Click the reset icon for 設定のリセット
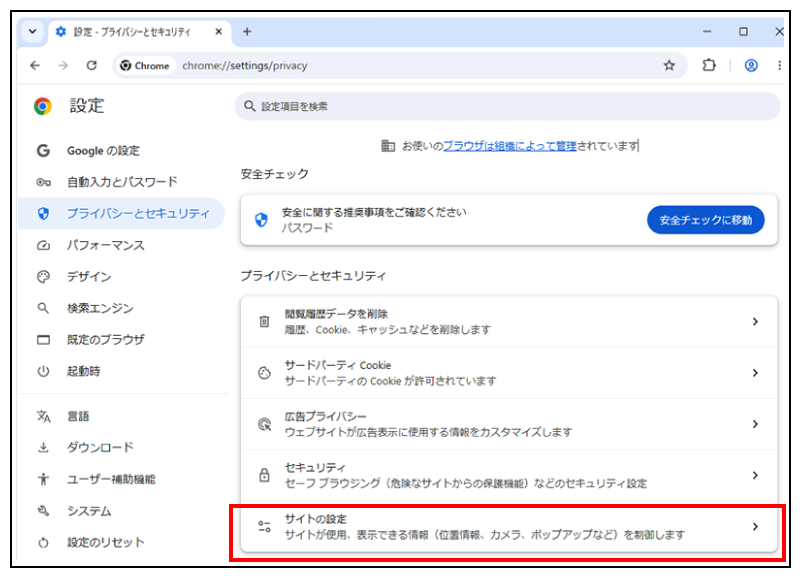Screen dimensions: 800x576 pyautogui.click(x=43, y=542)
